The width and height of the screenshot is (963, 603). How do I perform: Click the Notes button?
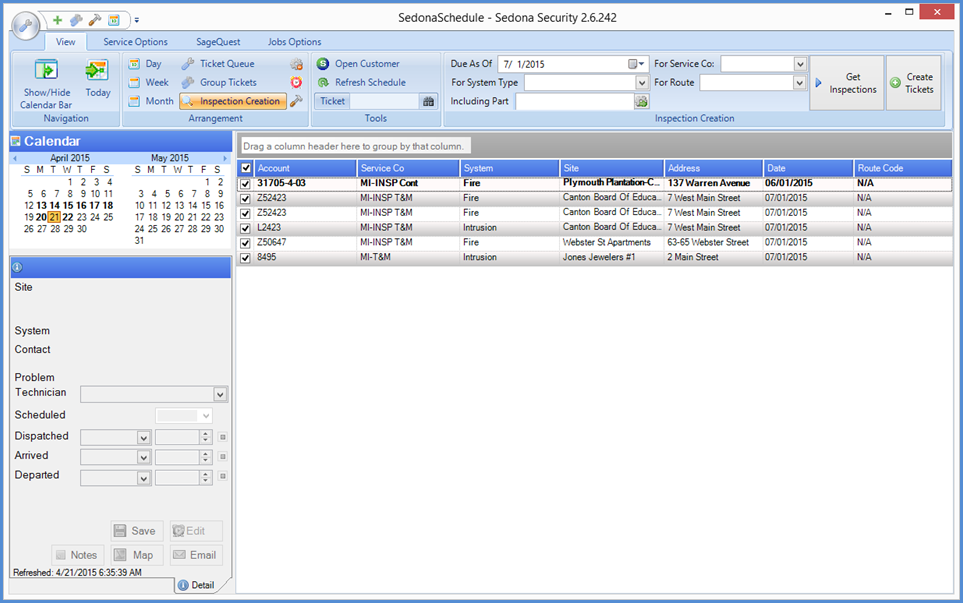pyautogui.click(x=77, y=555)
